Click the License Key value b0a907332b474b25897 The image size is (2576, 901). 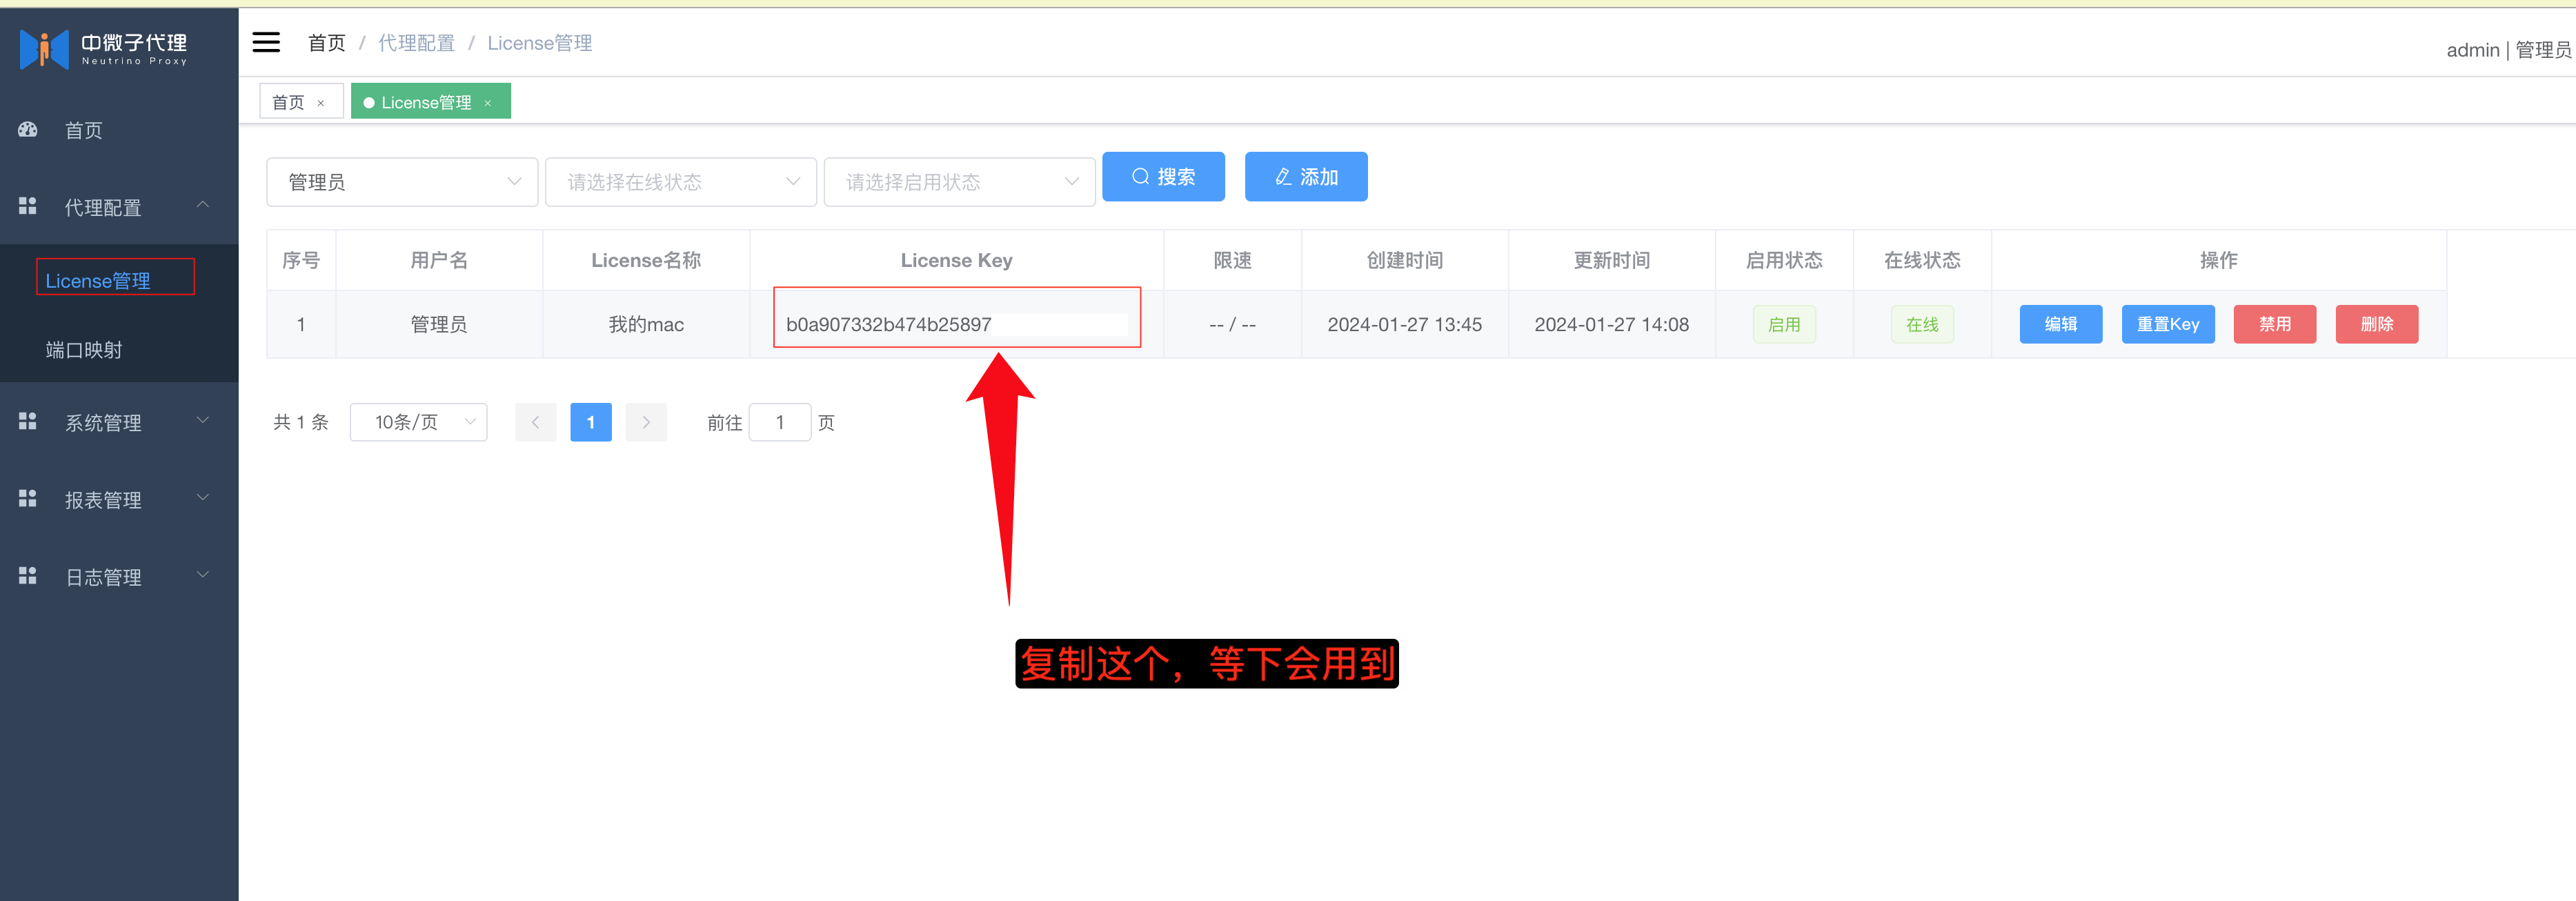[888, 324]
